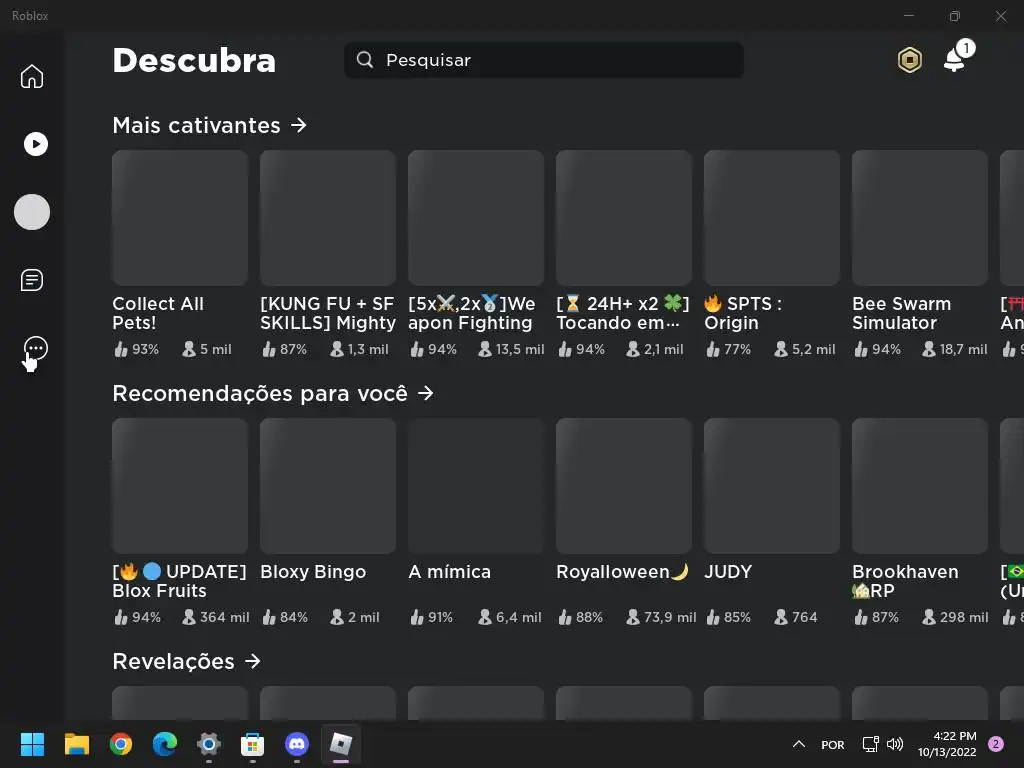Open the clock showing 4:22 PM
The width and height of the screenshot is (1024, 768).
pyautogui.click(x=947, y=744)
